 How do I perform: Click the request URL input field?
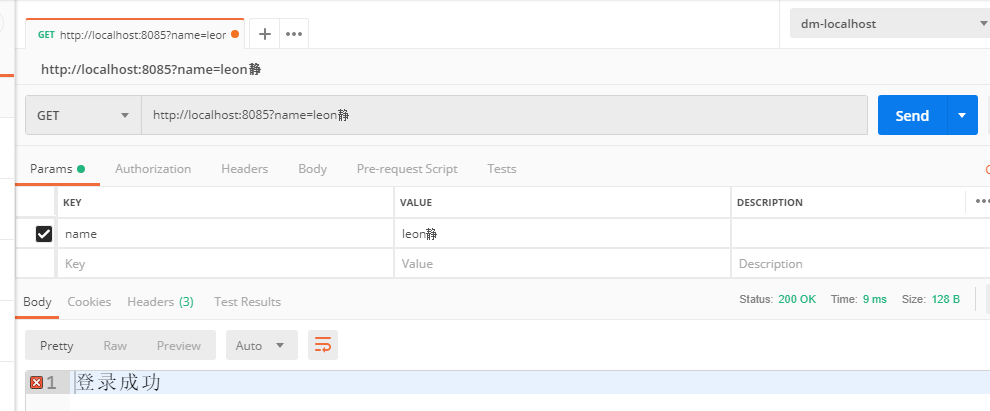(504, 115)
